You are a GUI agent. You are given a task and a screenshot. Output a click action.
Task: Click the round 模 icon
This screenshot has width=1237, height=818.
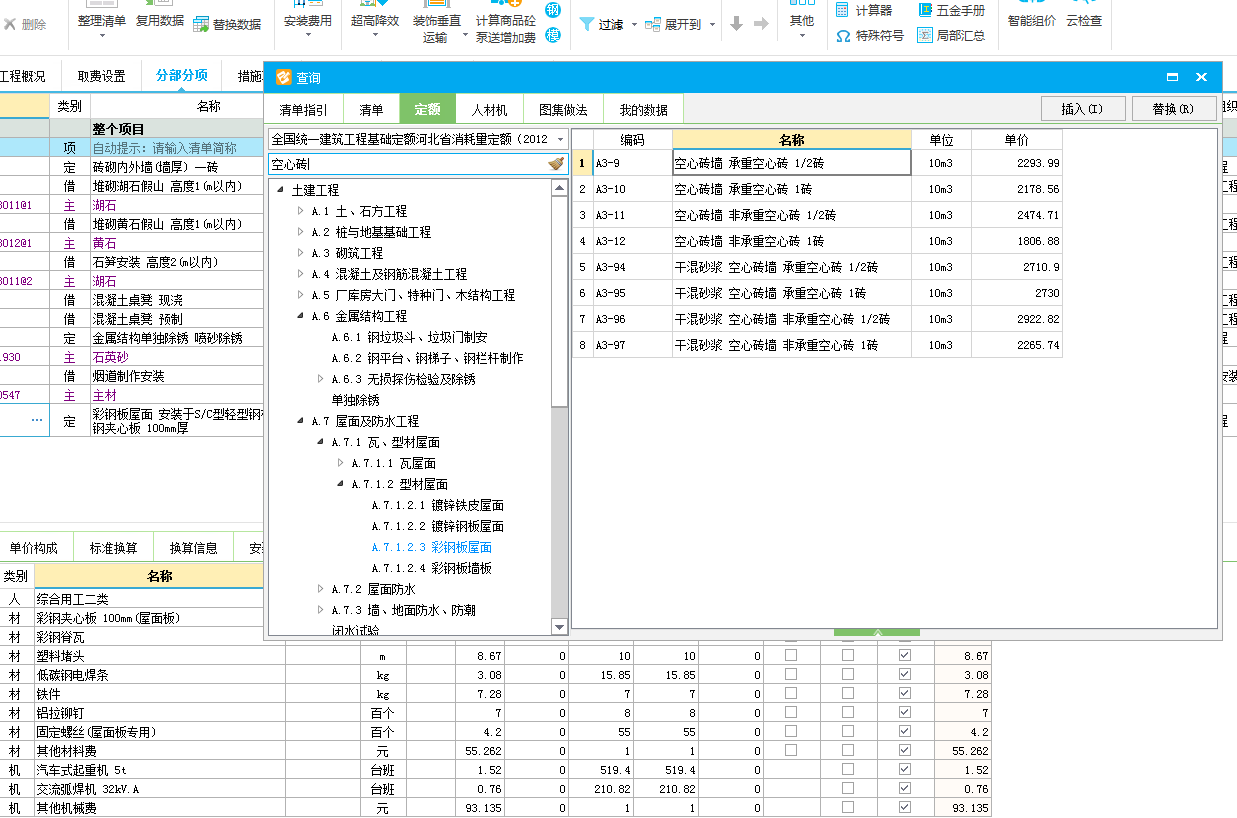pyautogui.click(x=553, y=35)
